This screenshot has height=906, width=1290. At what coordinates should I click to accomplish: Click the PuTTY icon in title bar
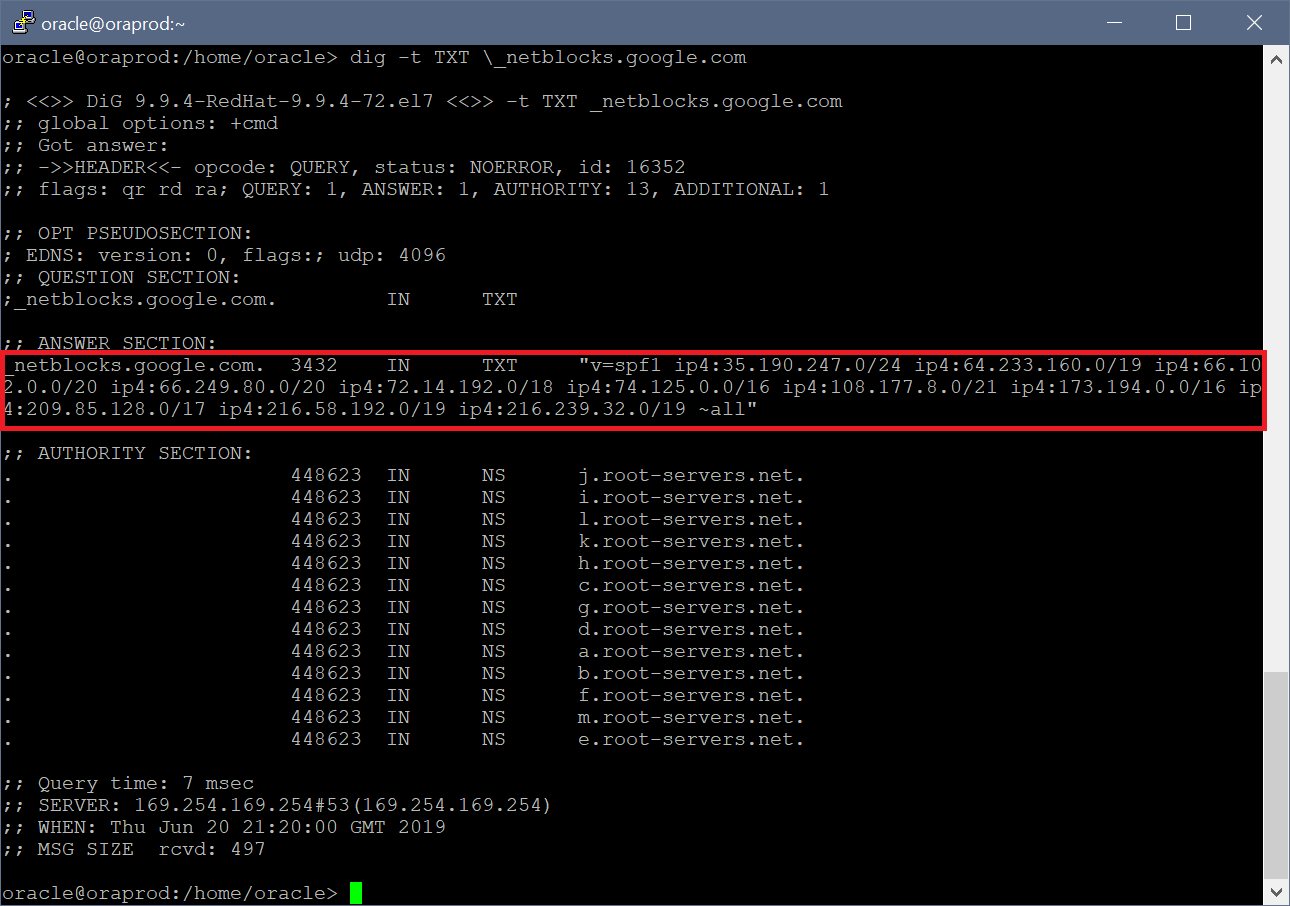(x=22, y=22)
